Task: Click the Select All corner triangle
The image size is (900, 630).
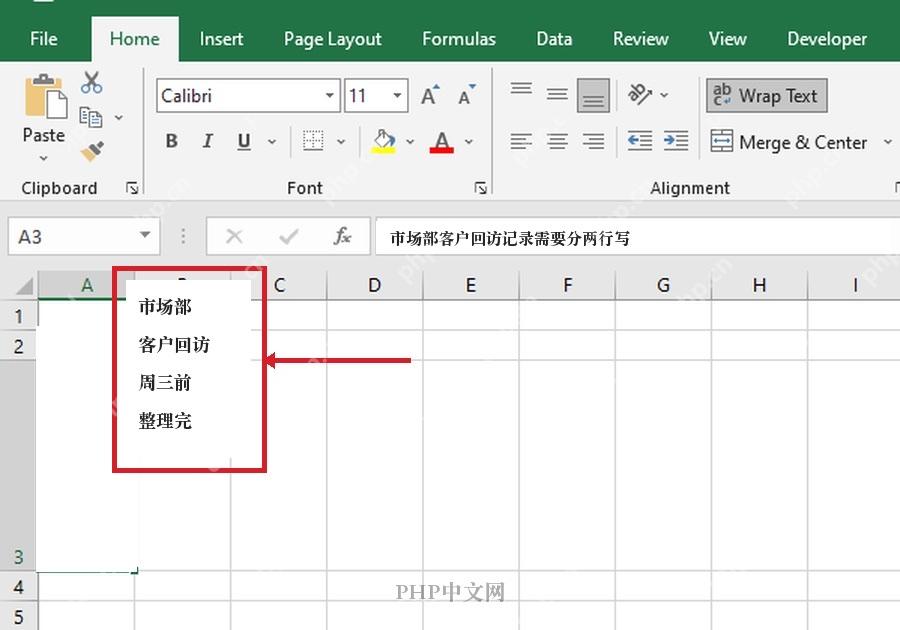Action: coord(24,285)
